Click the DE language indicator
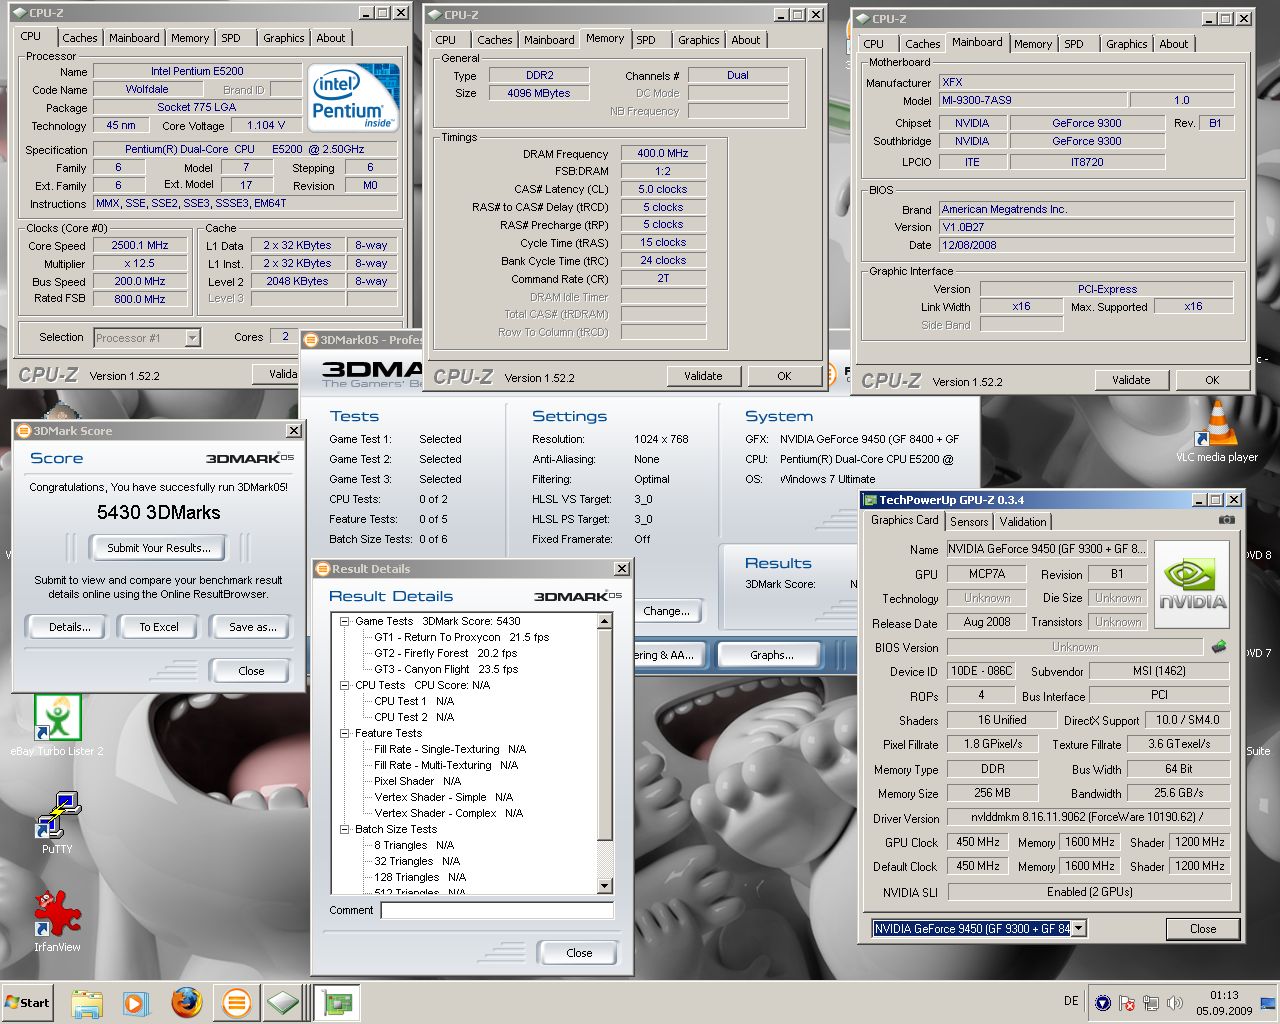The width and height of the screenshot is (1280, 1024). 1071,1001
